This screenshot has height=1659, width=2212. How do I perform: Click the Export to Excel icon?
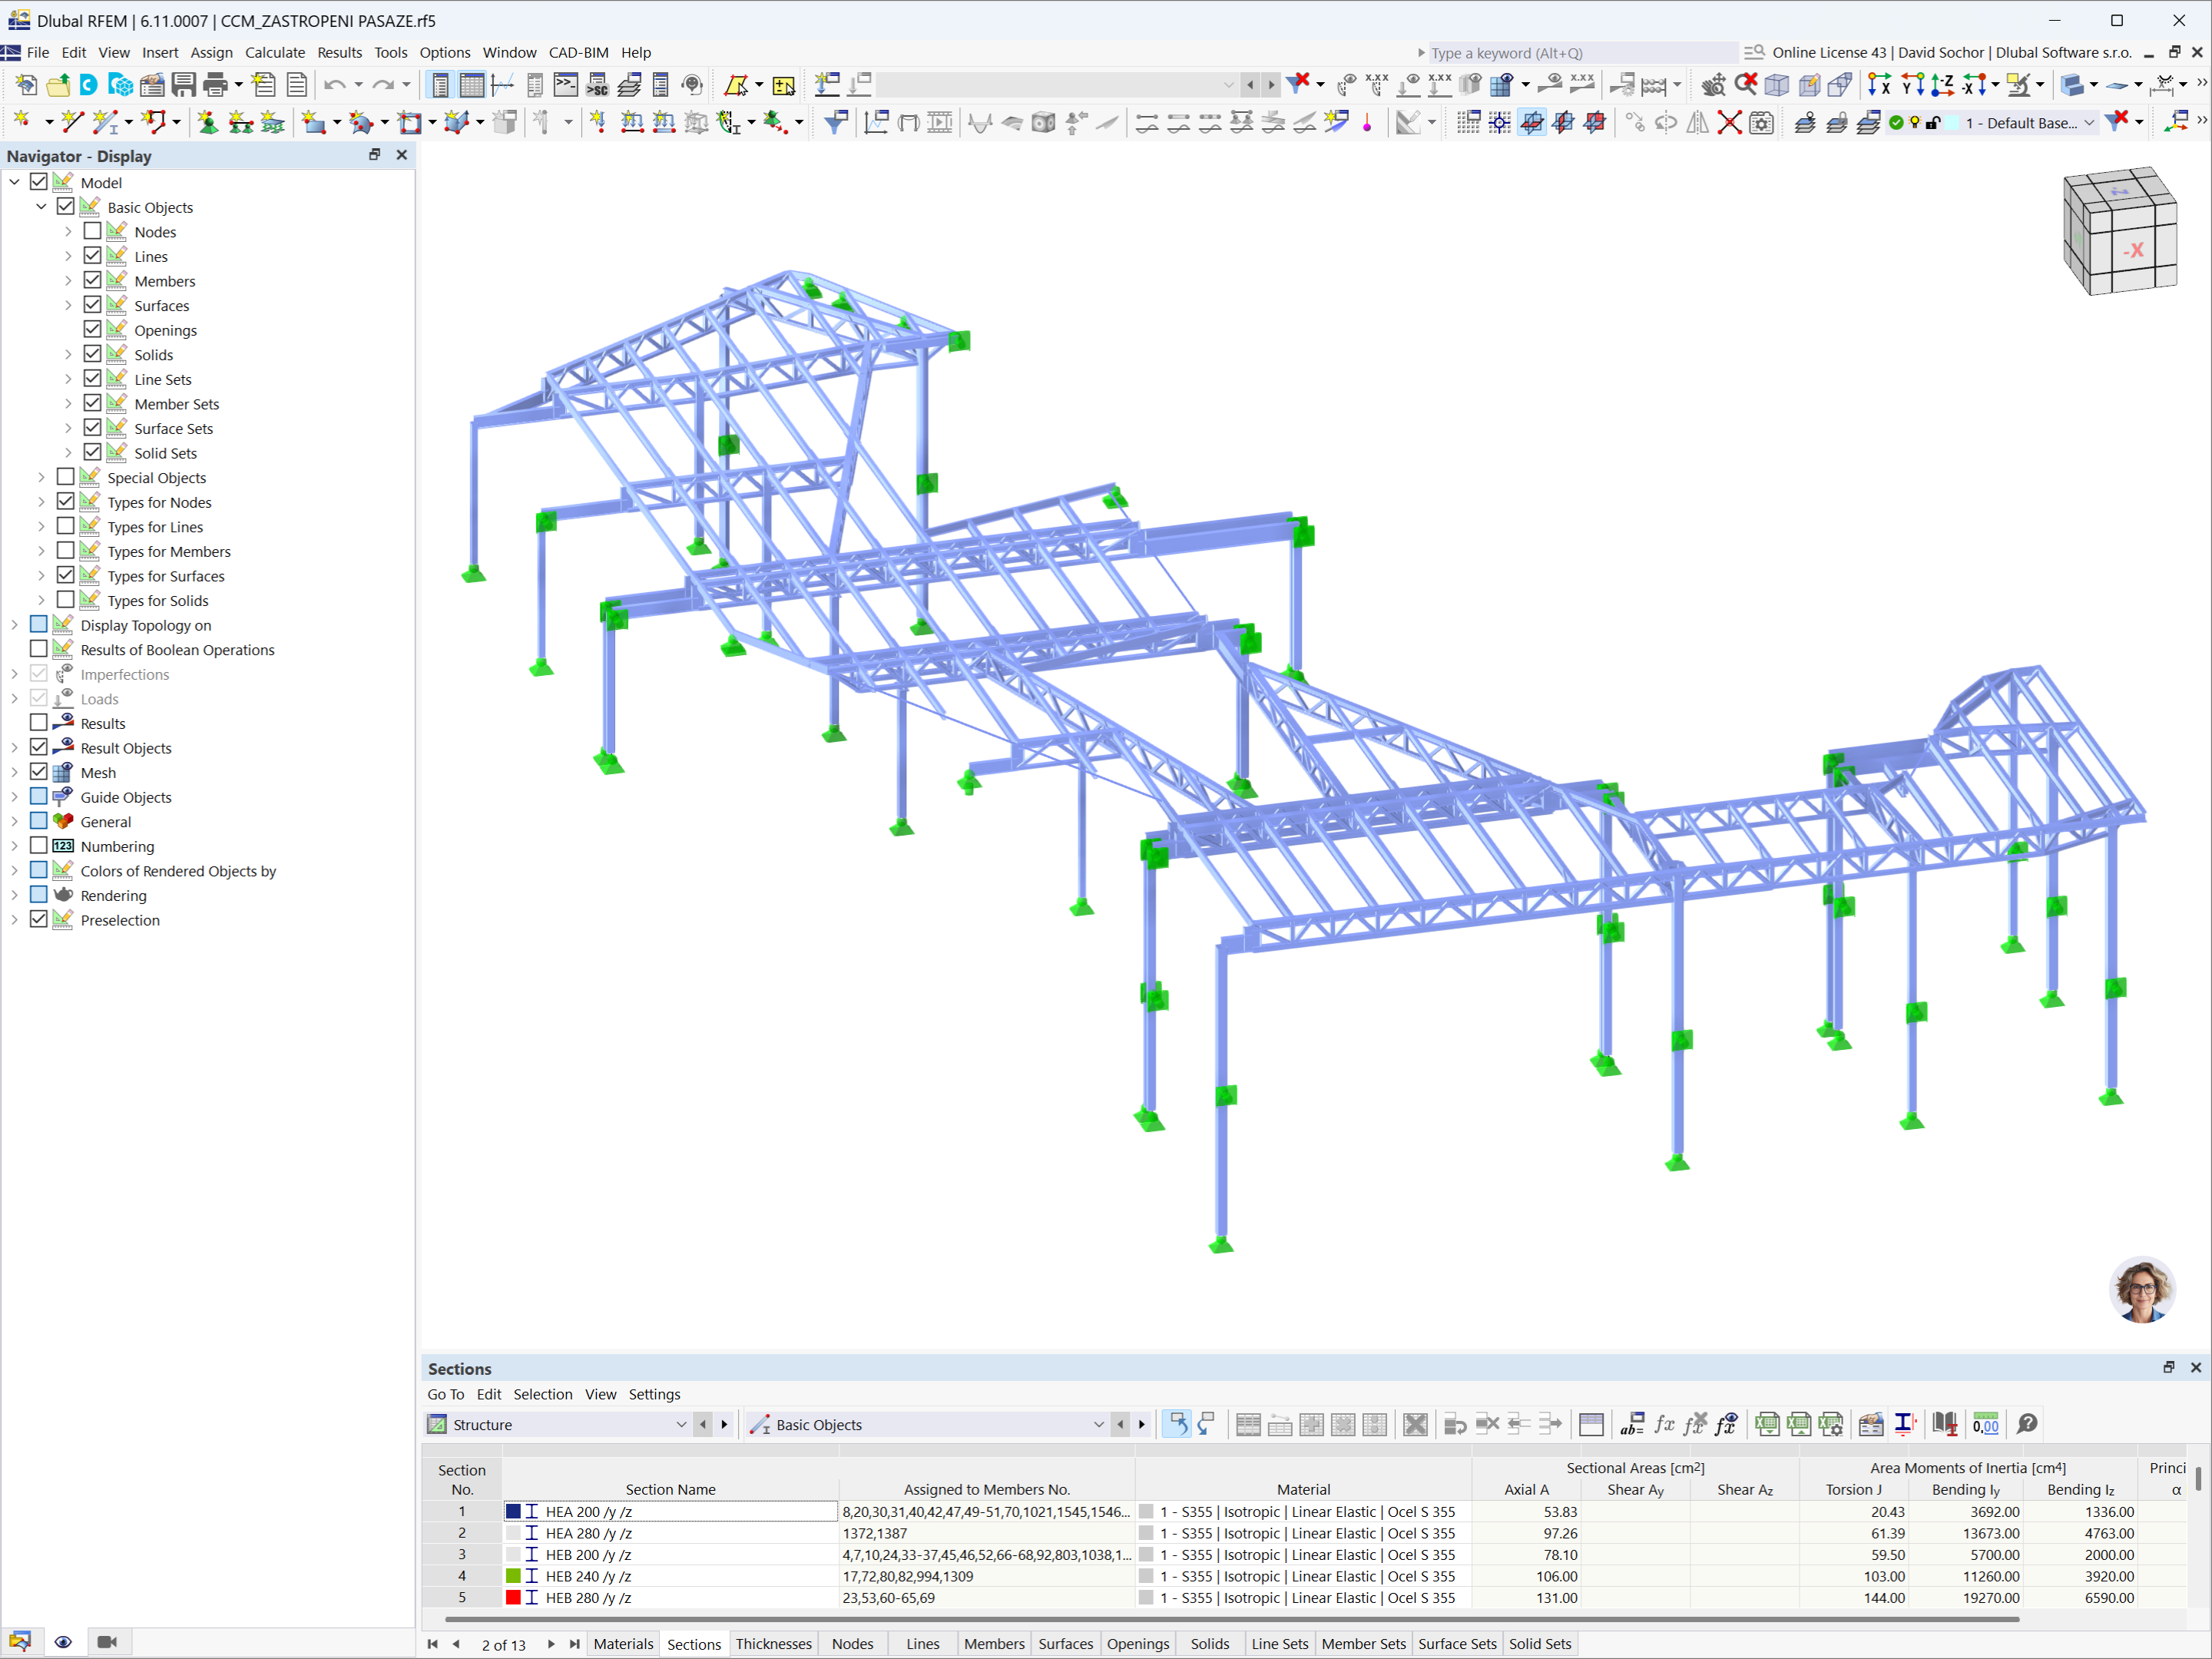click(1767, 1424)
